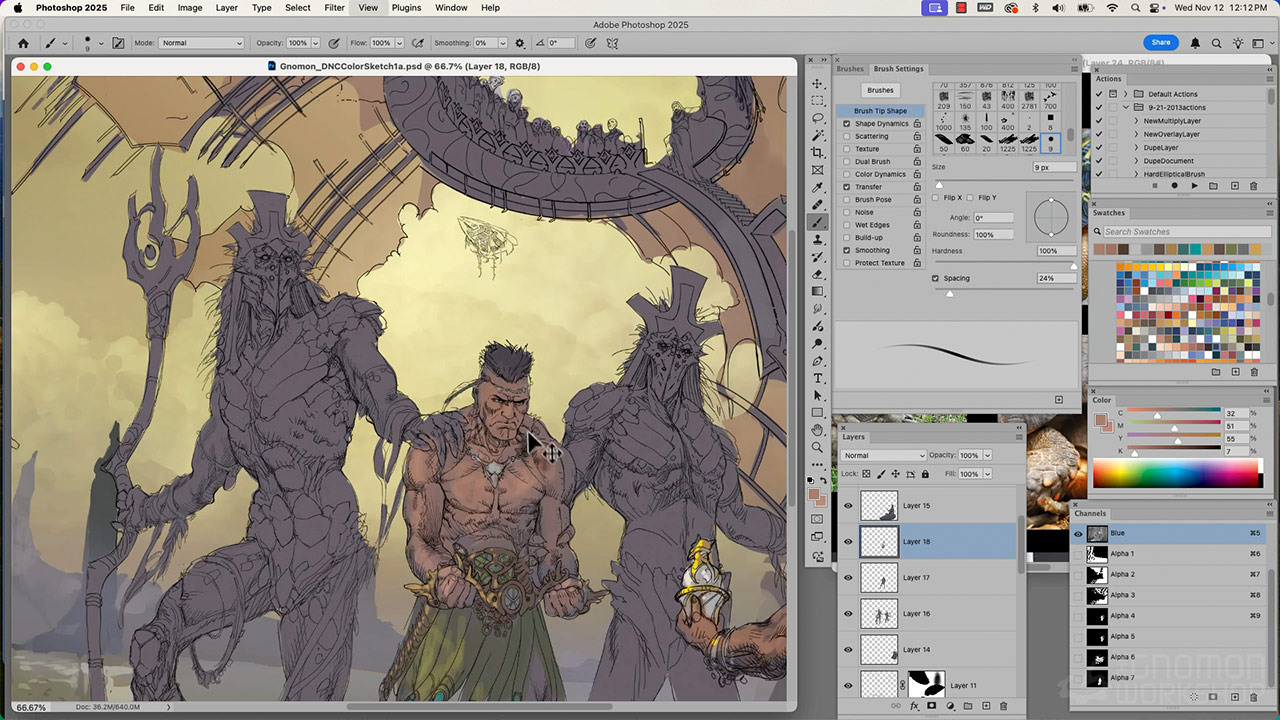Select the Move tool in the toolbar
1280x720 pixels.
coord(818,84)
